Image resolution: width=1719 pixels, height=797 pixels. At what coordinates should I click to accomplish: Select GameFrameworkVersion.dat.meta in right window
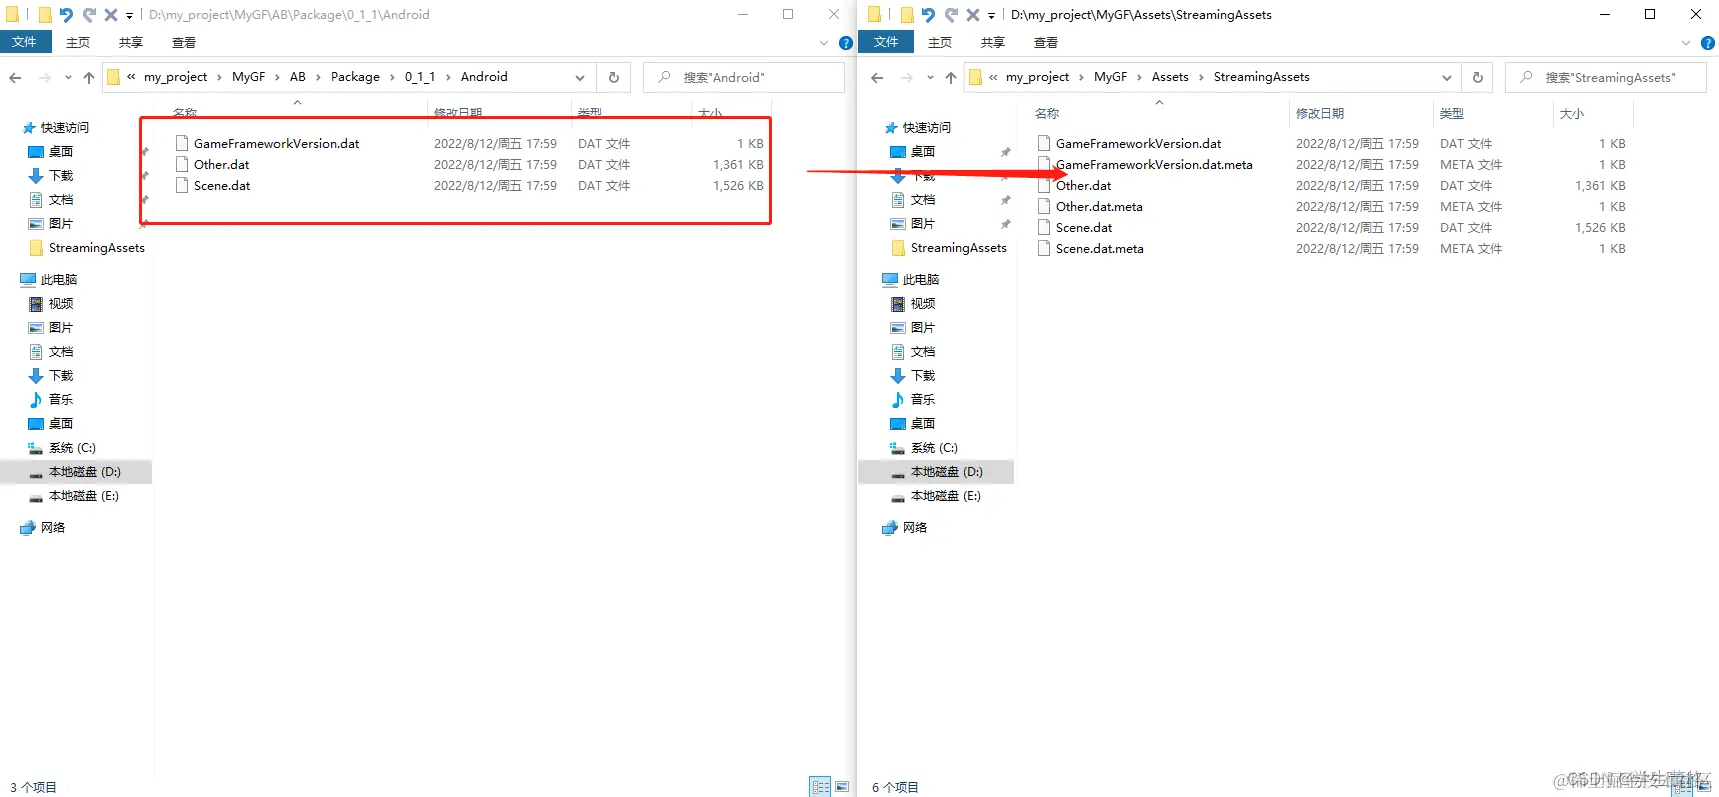[1154, 164]
